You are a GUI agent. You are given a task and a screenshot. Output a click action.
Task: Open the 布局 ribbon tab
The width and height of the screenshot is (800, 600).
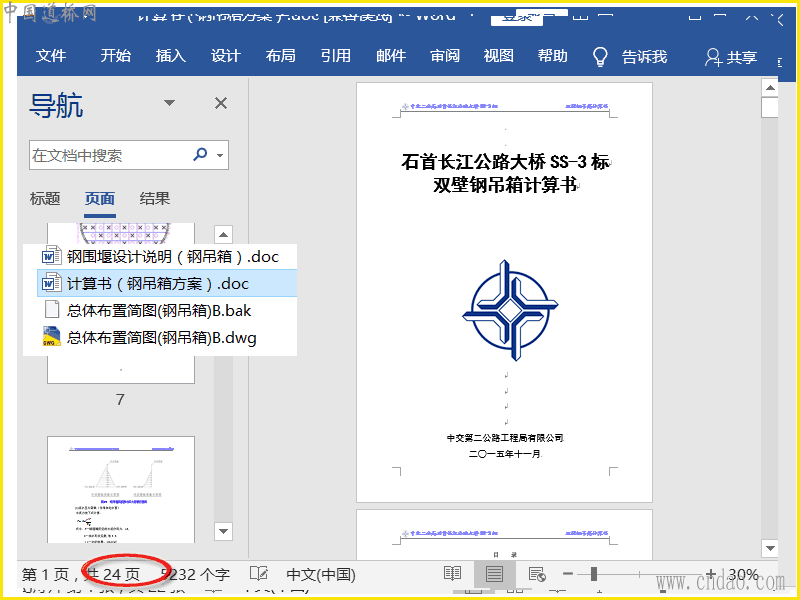pos(281,56)
